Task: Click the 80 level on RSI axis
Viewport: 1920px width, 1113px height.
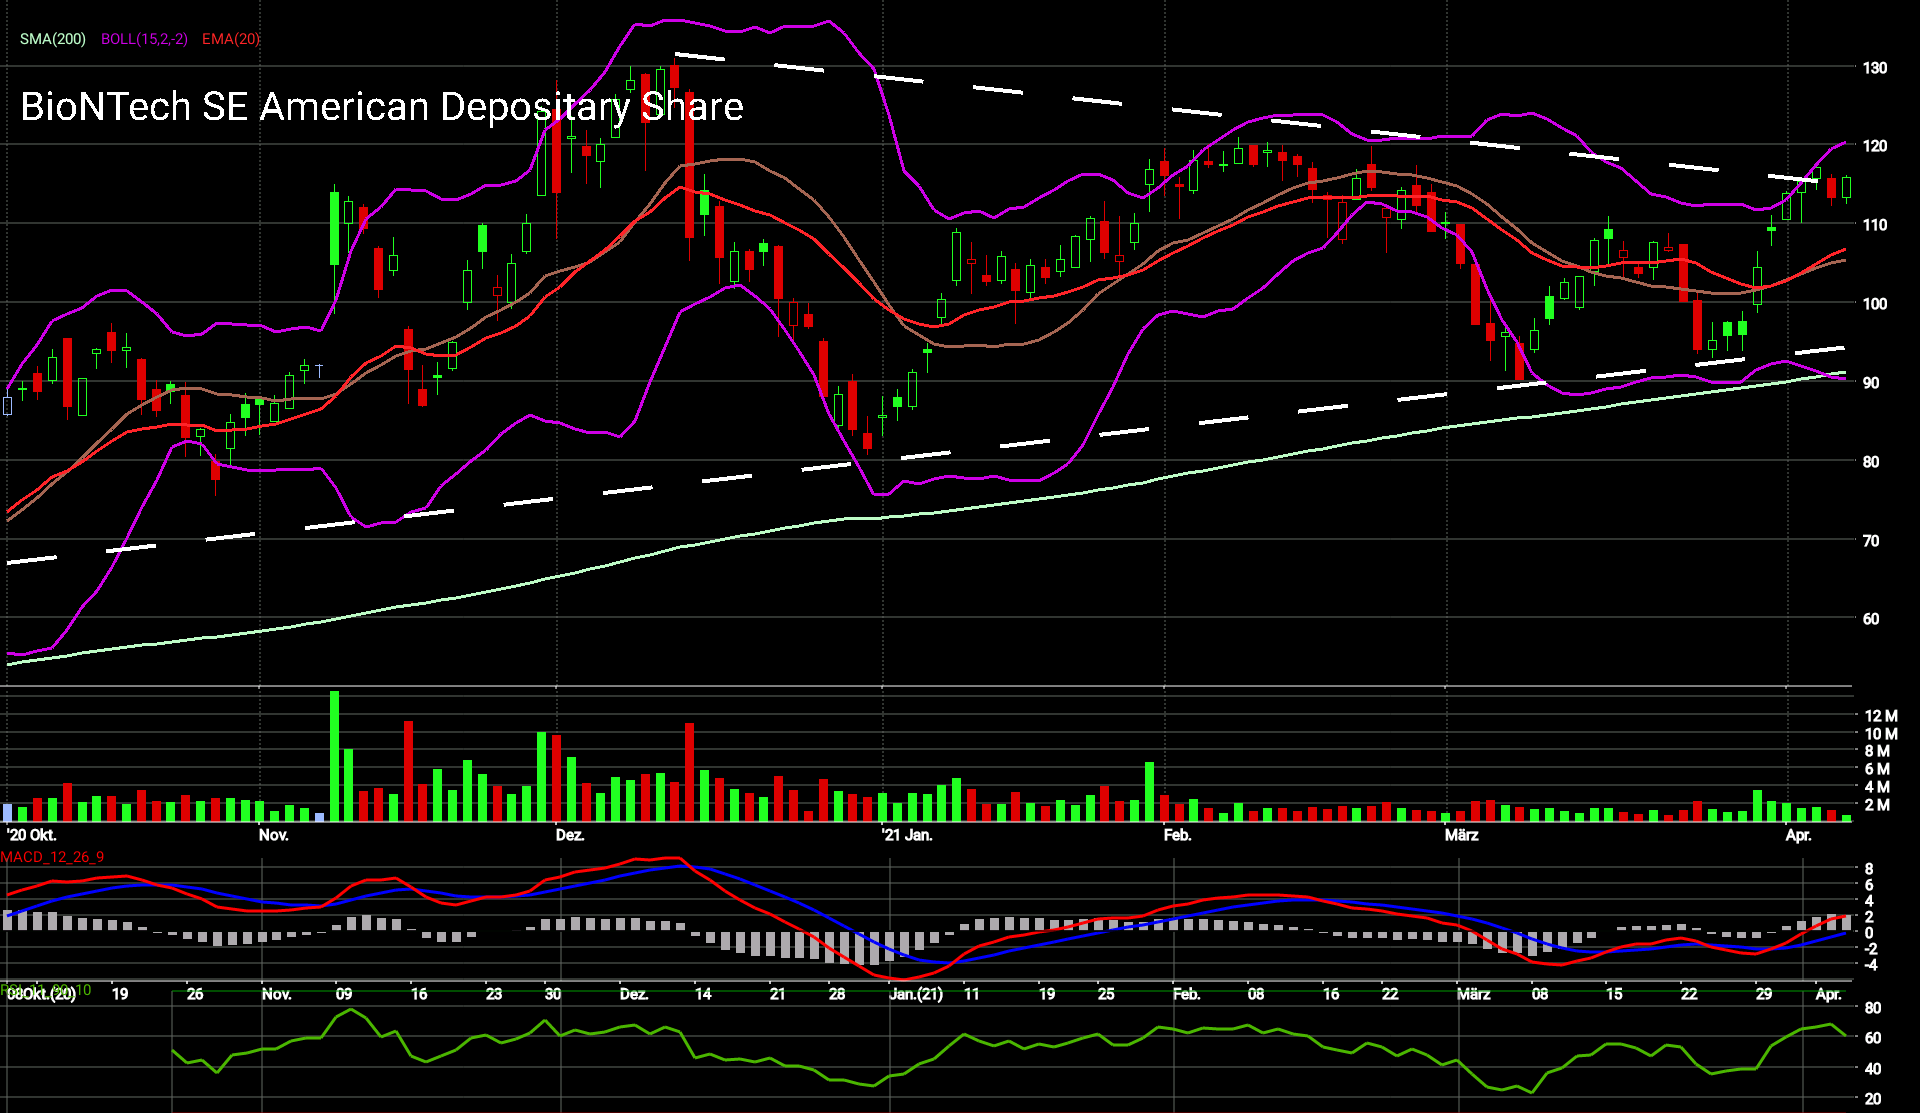Action: pyautogui.click(x=1872, y=1008)
